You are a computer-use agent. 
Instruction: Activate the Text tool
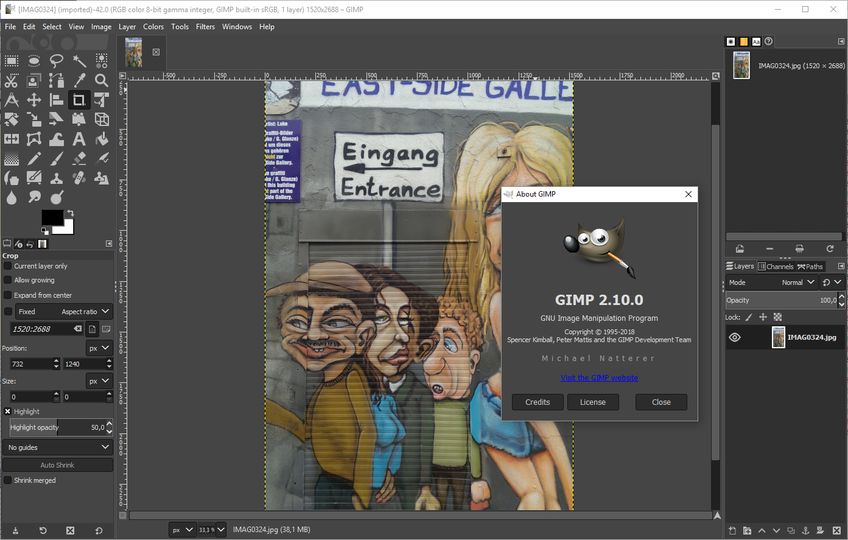[79, 139]
